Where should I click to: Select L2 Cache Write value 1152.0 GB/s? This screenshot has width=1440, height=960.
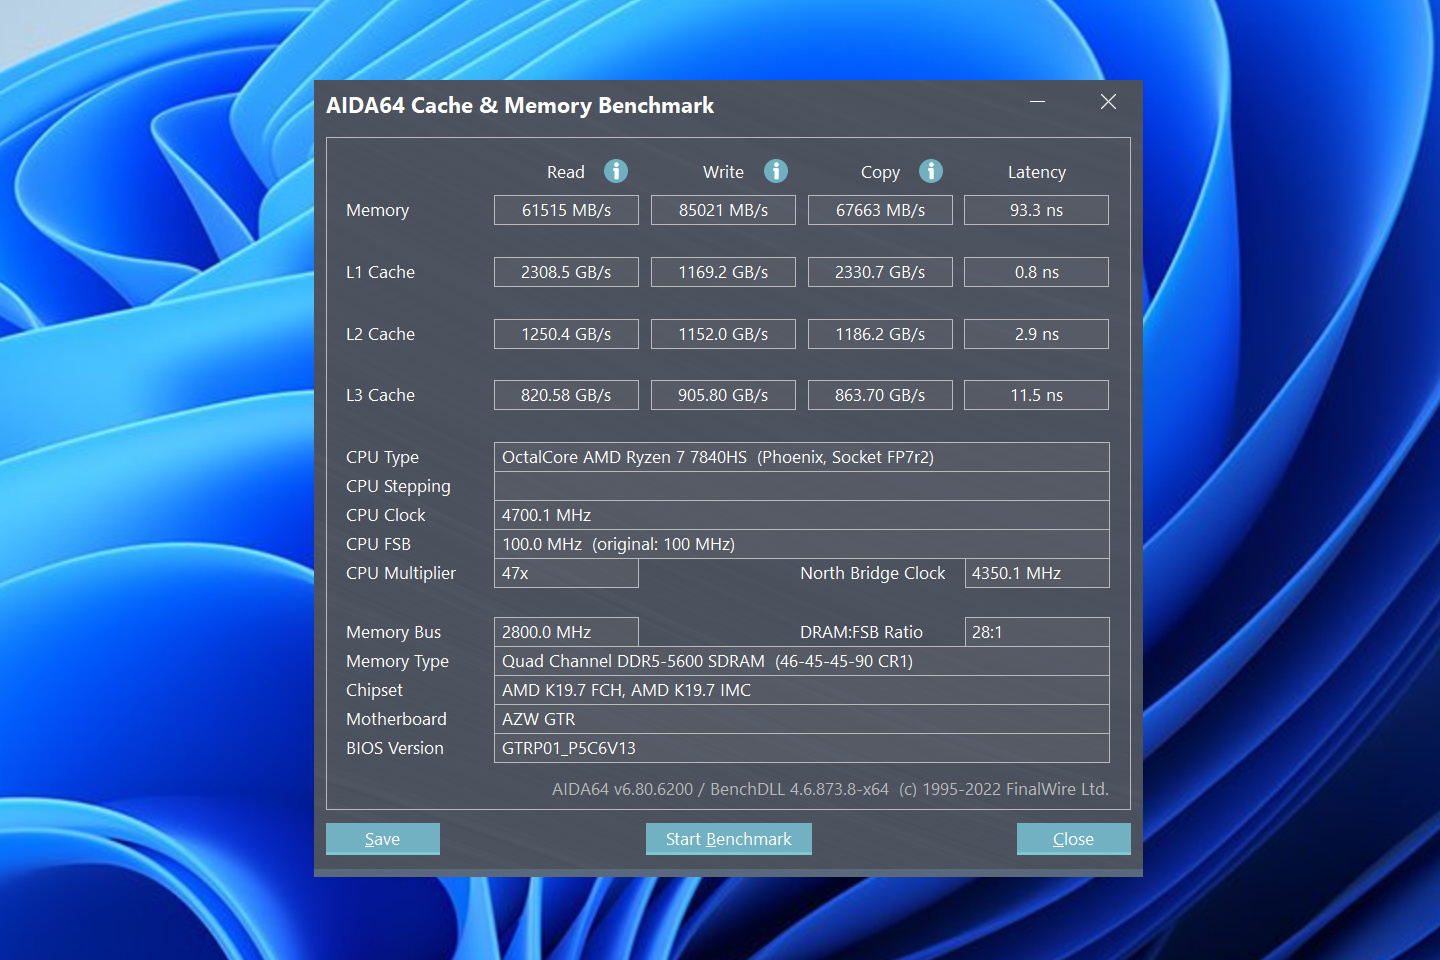723,334
